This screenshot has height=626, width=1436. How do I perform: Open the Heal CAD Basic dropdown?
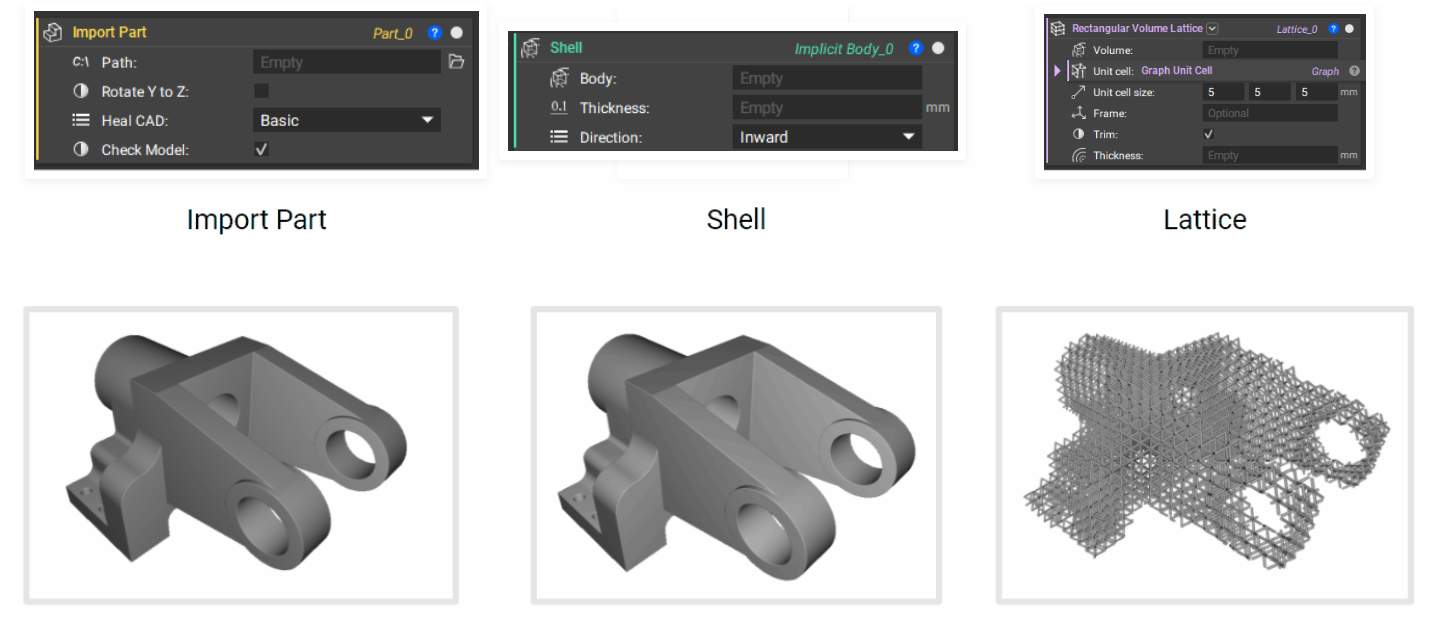346,120
